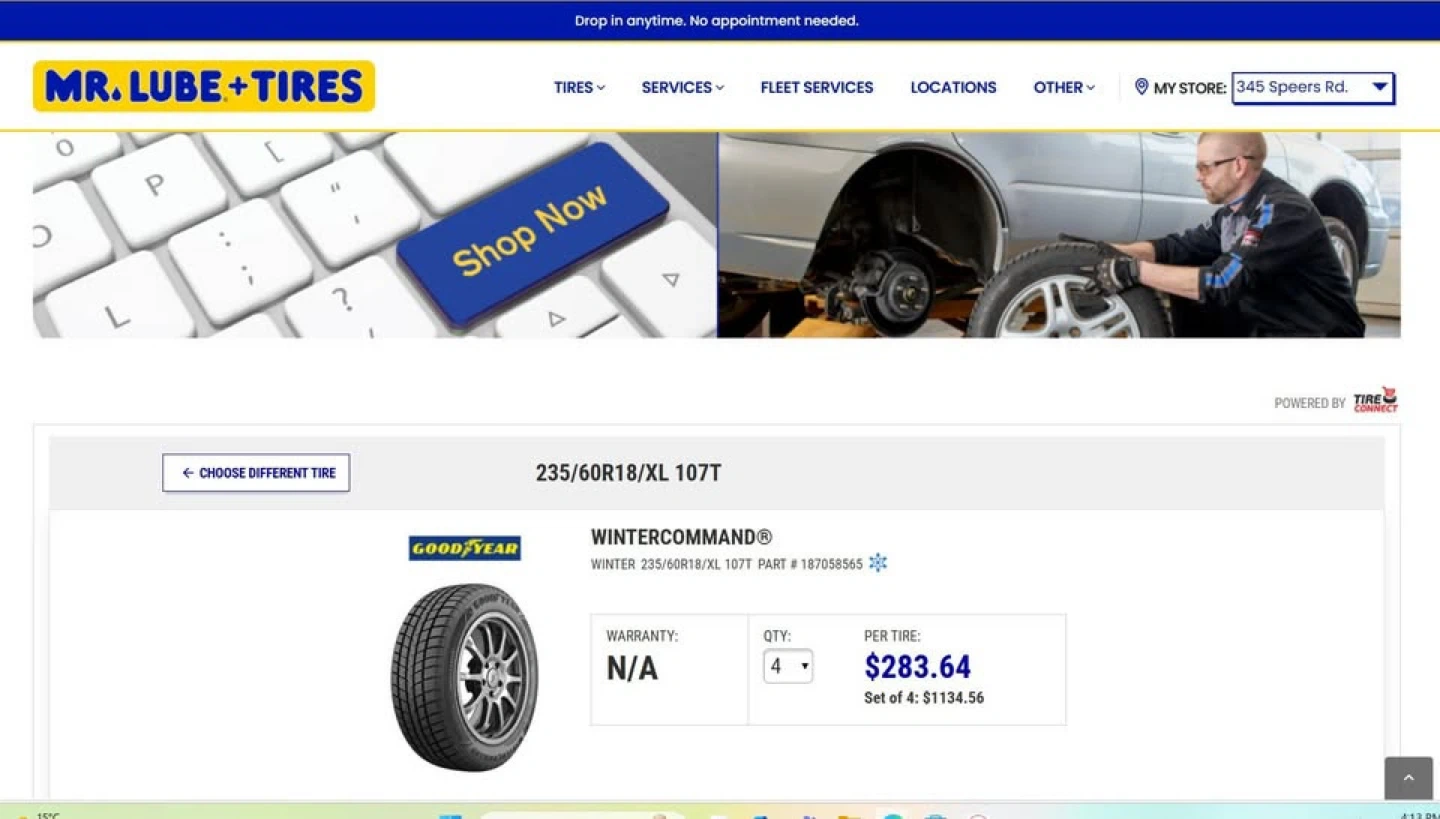Image resolution: width=1440 pixels, height=819 pixels.
Task: Open the tire quantity selector
Action: [788, 666]
